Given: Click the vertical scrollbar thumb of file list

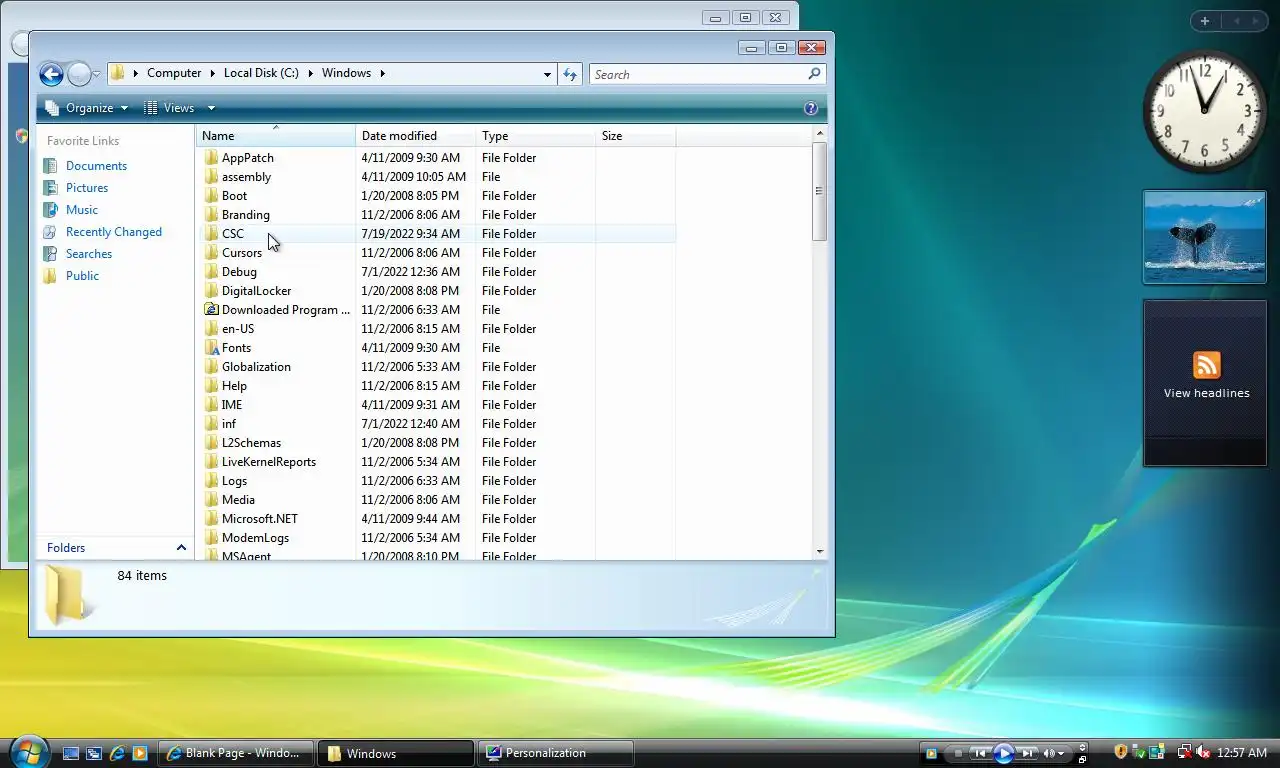Looking at the screenshot, I should [x=820, y=191].
